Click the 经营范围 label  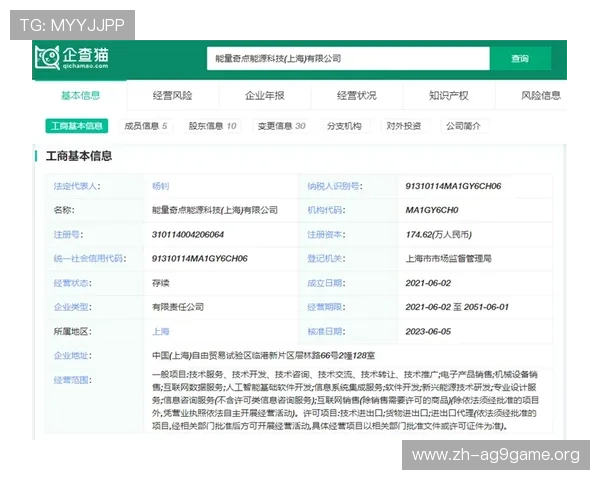click(x=73, y=380)
